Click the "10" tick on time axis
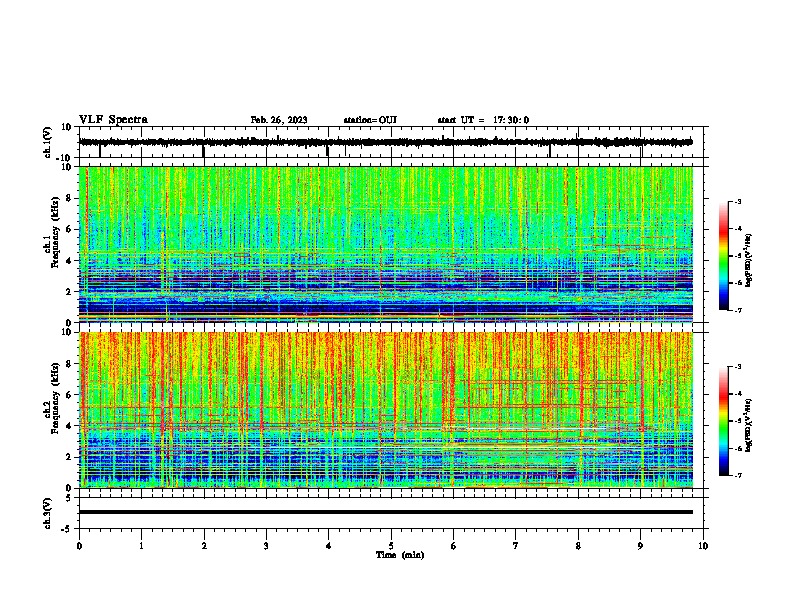Image resolution: width=792 pixels, height=612 pixels. tap(703, 546)
